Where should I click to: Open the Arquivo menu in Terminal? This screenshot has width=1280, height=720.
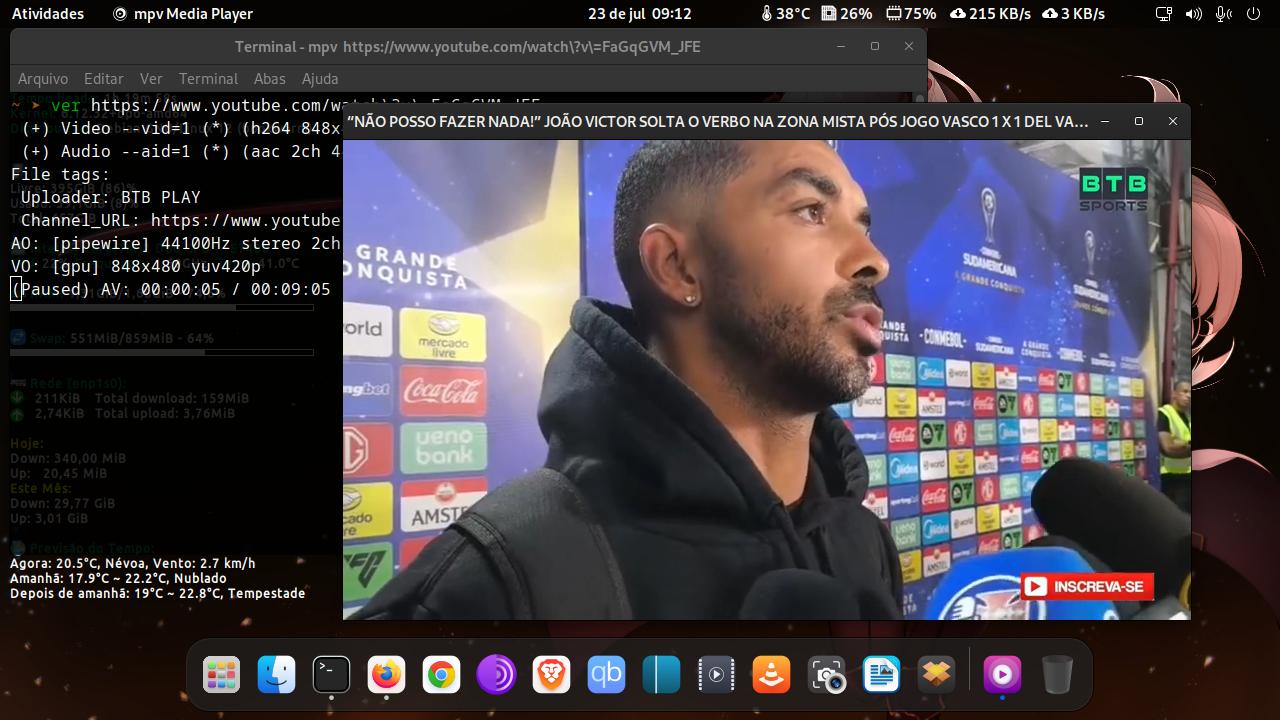click(43, 78)
